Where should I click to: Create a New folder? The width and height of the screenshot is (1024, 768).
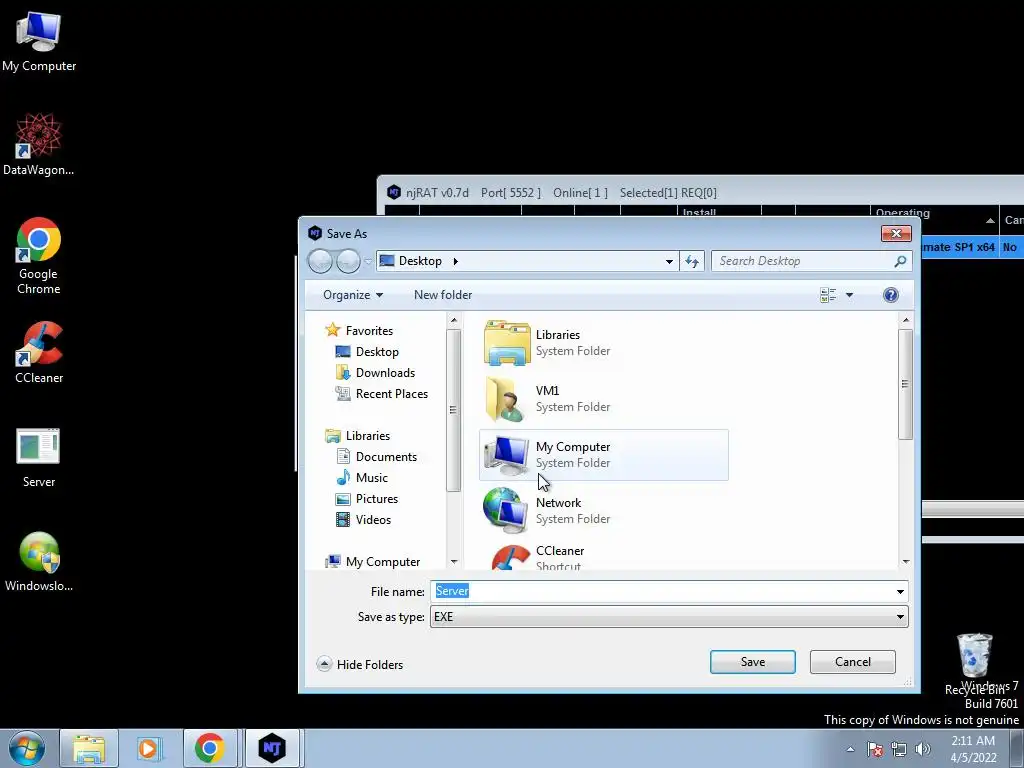[443, 295]
